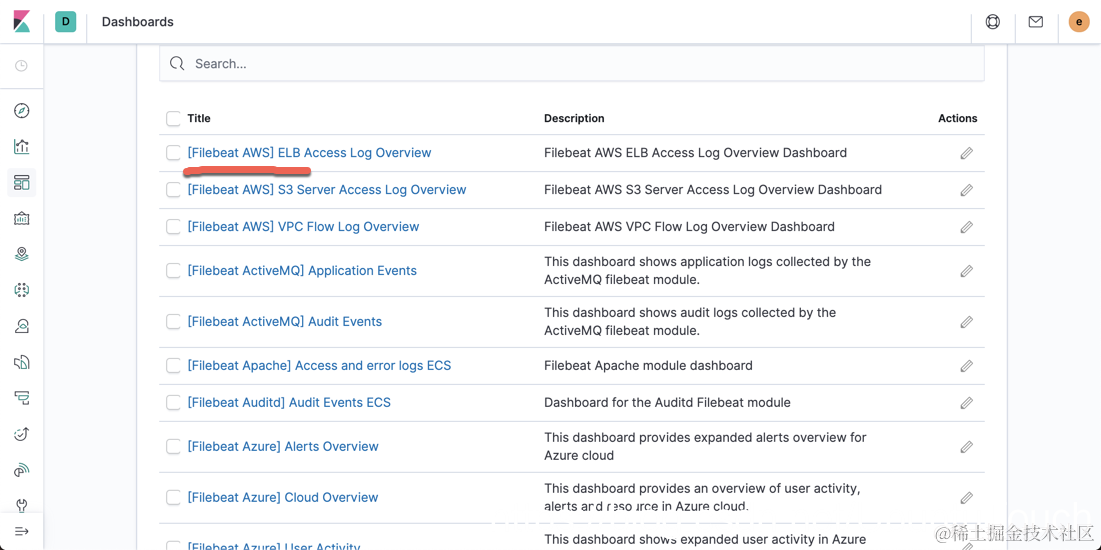Open the recently viewed clock icon

point(22,66)
